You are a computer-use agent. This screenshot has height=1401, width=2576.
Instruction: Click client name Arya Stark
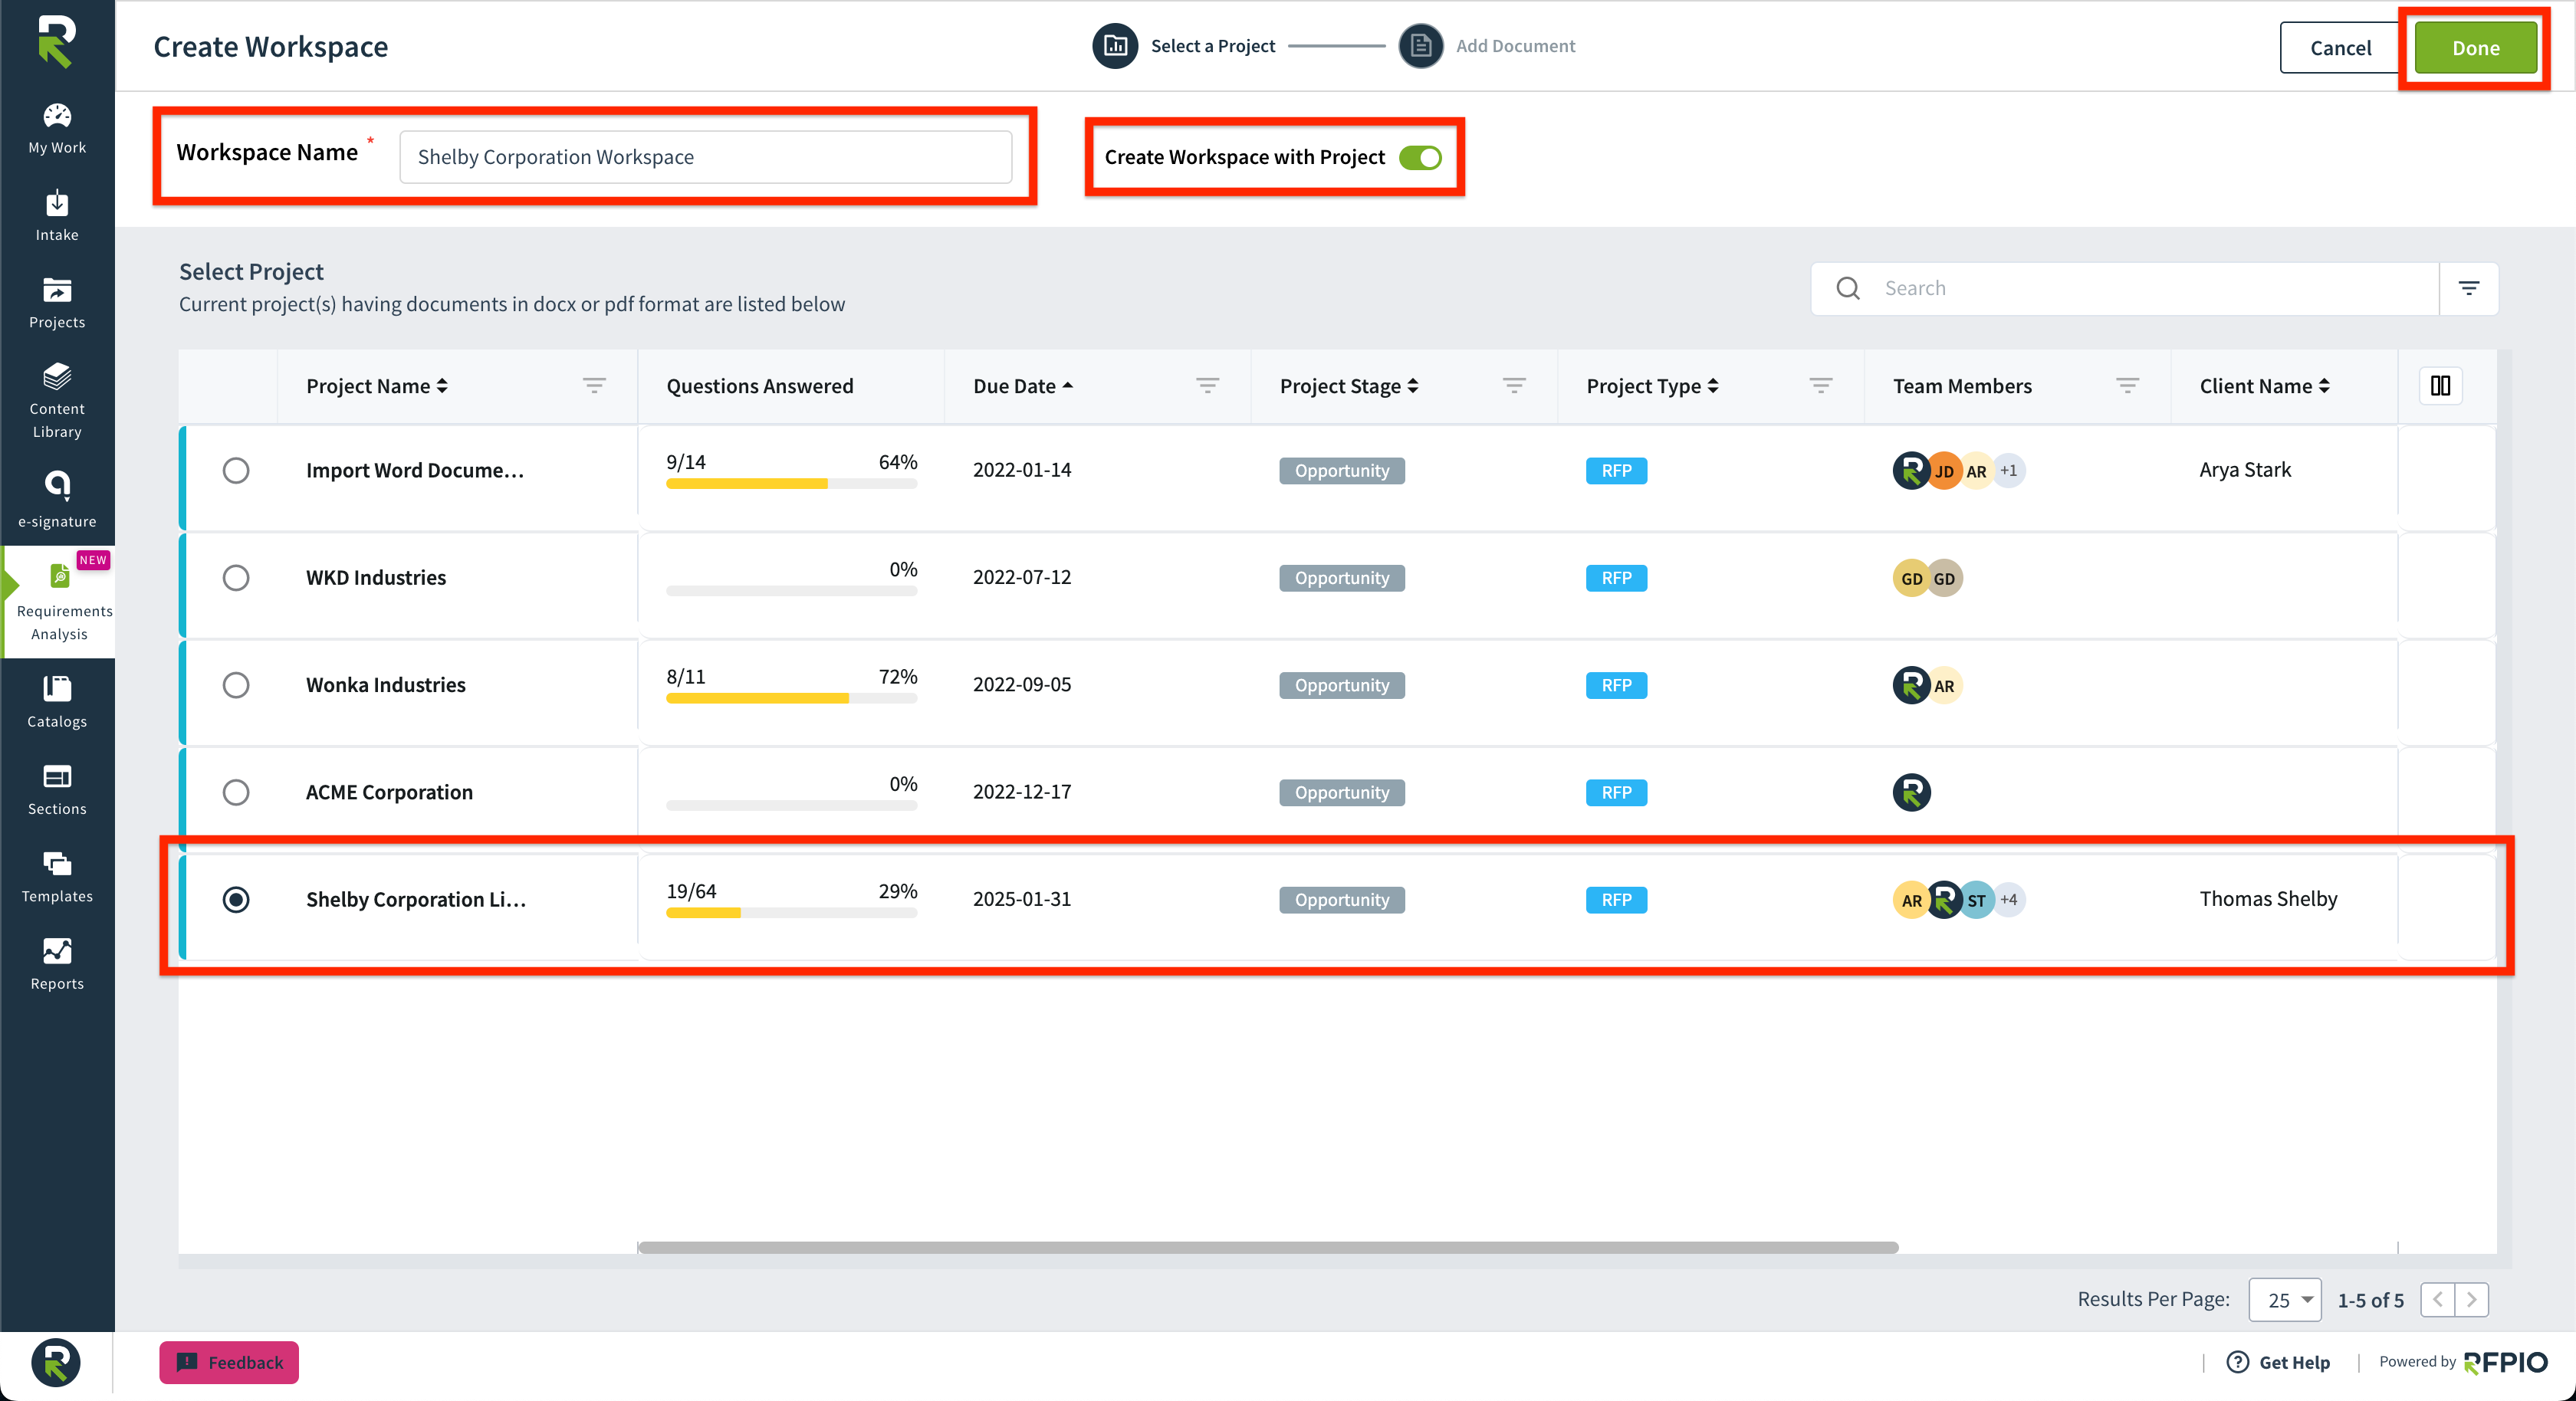click(2245, 470)
